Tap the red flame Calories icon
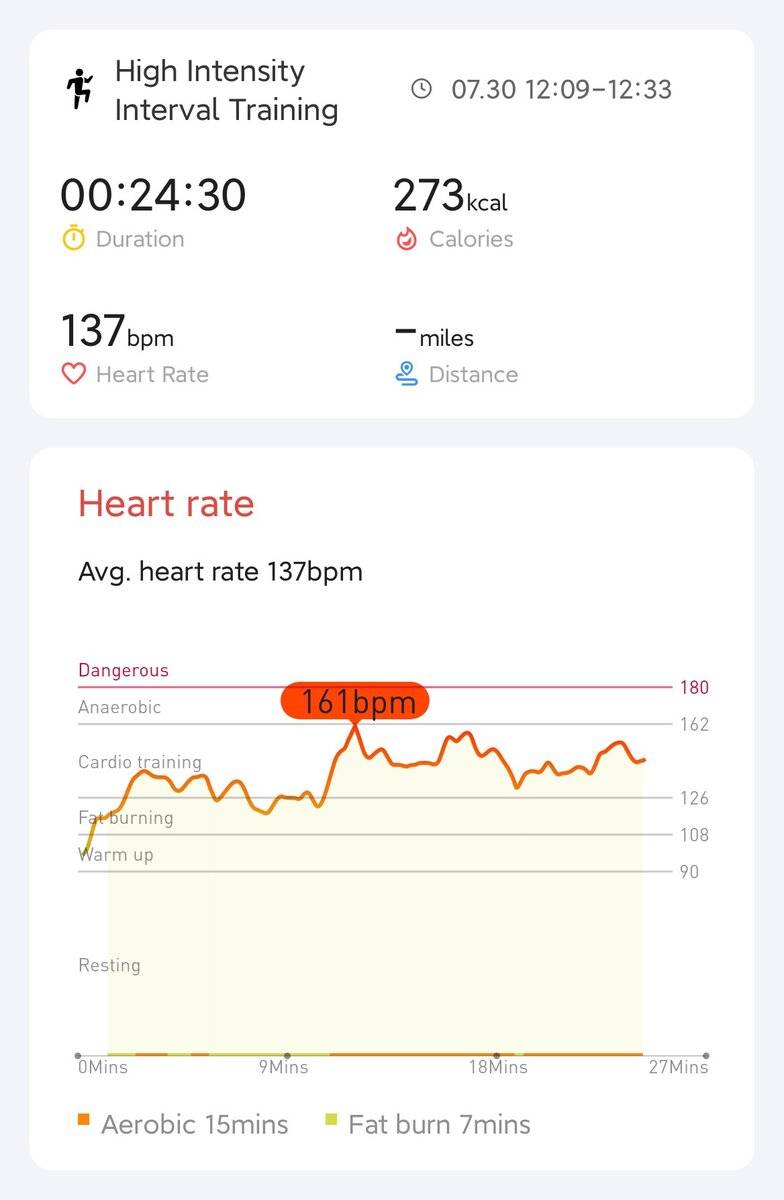This screenshot has height=1200, width=784. pos(406,239)
